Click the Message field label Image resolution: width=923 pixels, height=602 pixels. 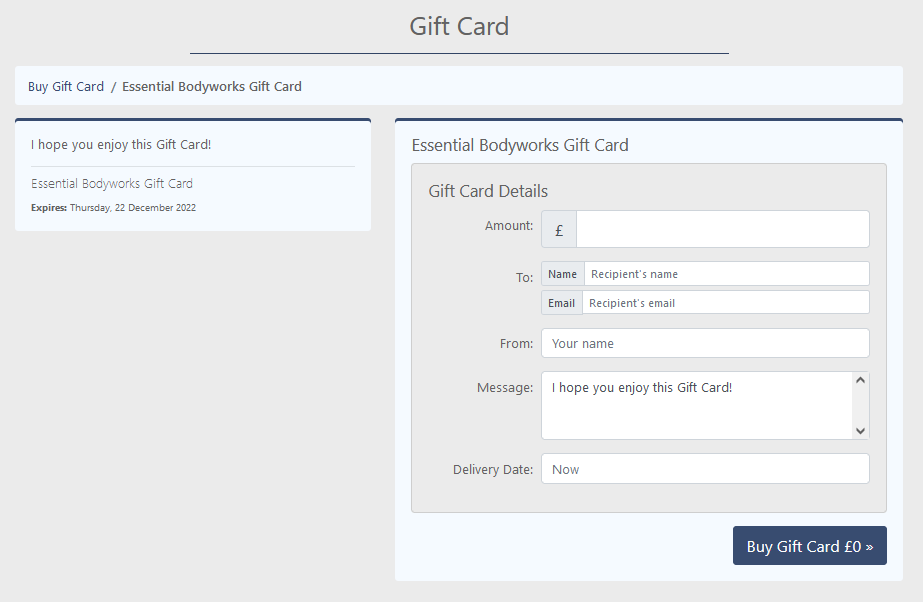tap(505, 387)
